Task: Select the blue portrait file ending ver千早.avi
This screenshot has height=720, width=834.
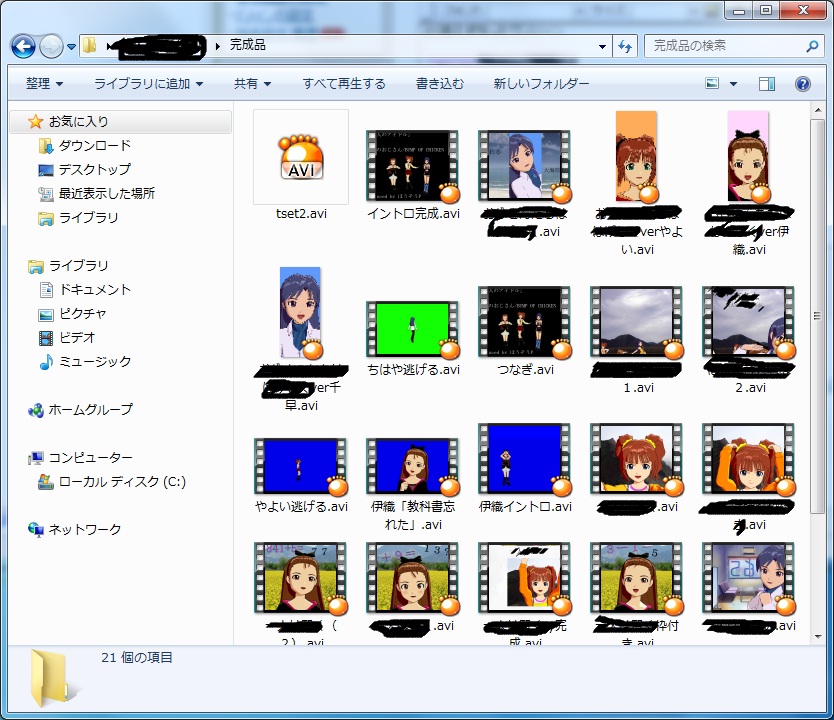Action: click(301, 313)
